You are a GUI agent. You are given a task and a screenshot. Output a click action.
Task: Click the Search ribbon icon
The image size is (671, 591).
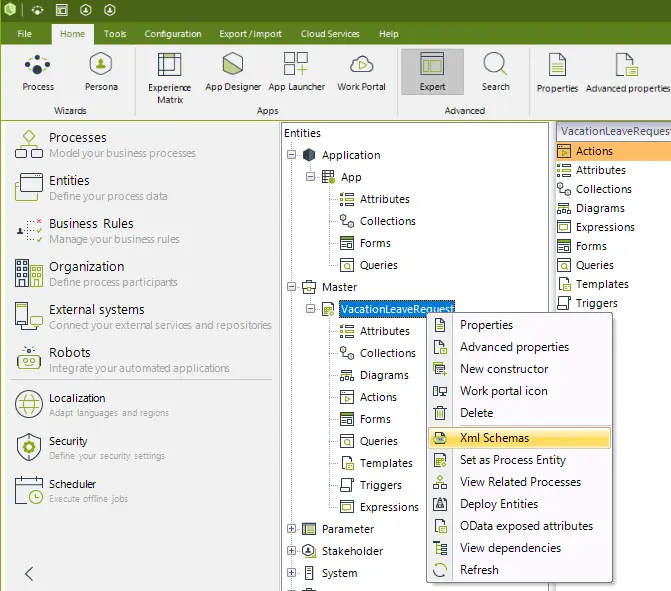[496, 73]
